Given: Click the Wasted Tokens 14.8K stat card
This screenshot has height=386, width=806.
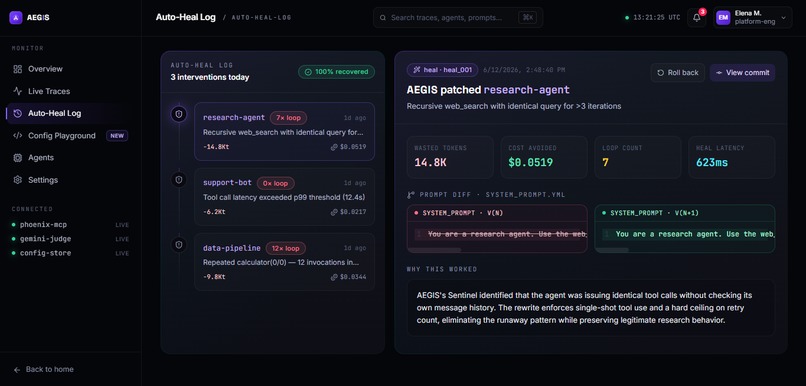Looking at the screenshot, I should point(450,157).
